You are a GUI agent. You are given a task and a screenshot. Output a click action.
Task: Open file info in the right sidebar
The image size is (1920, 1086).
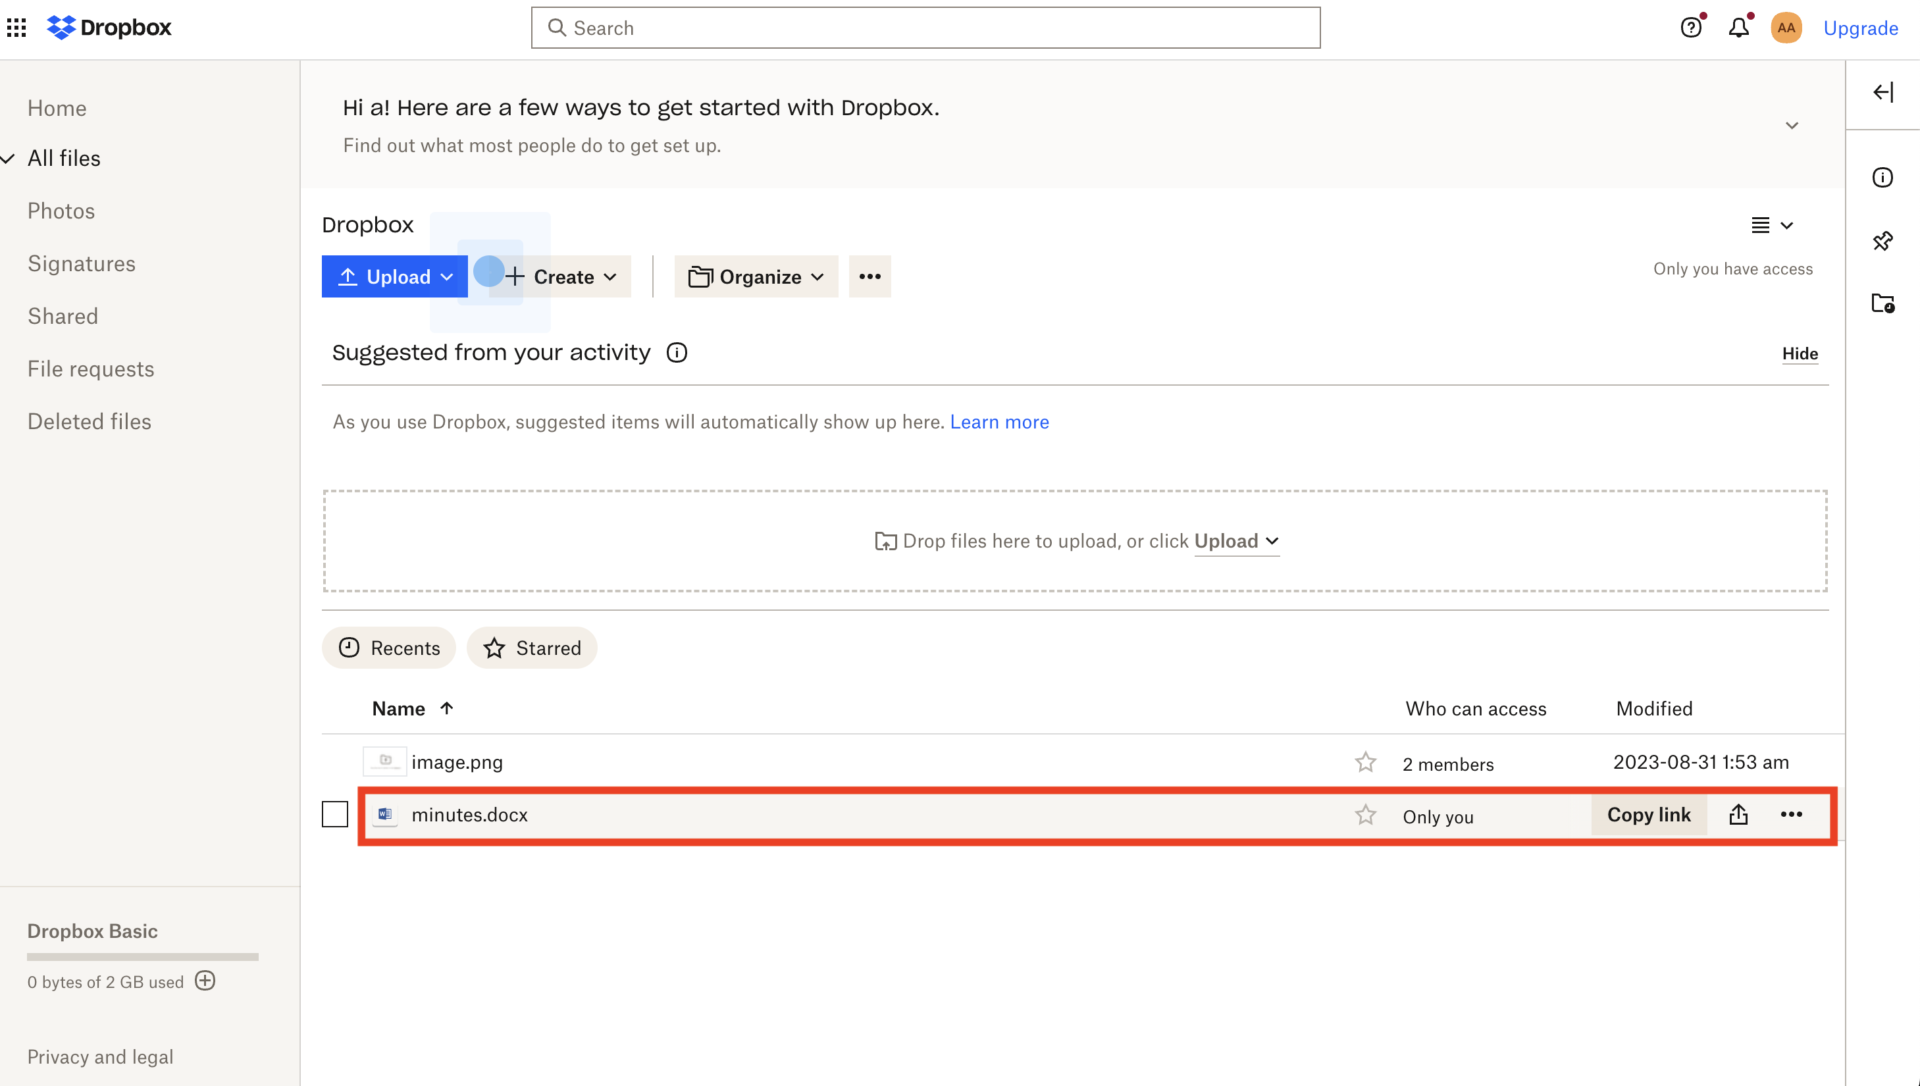1883,177
